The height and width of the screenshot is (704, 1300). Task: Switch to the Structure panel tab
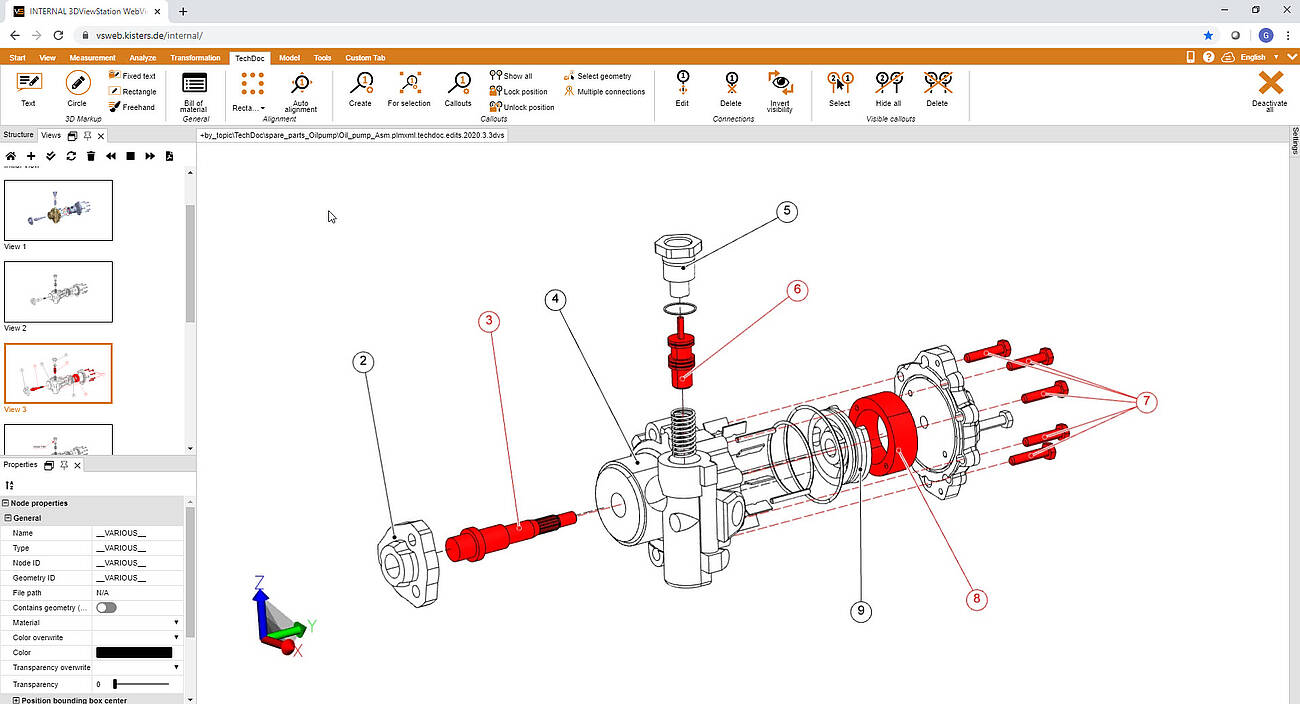tap(18, 135)
